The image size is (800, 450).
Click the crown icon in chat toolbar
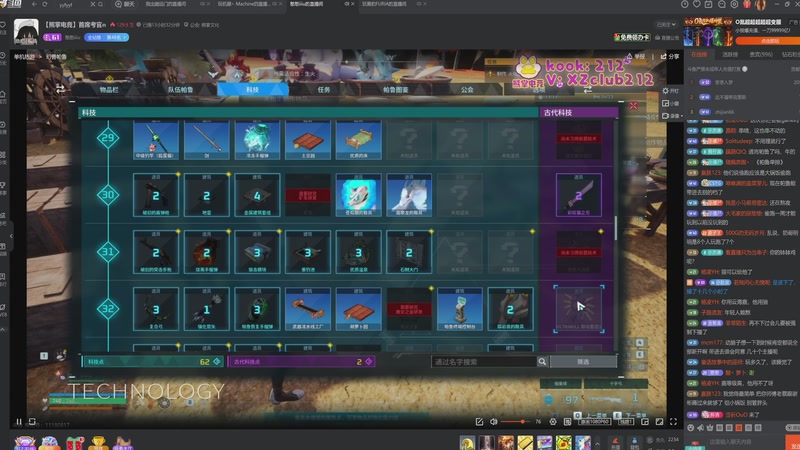[x=710, y=428]
